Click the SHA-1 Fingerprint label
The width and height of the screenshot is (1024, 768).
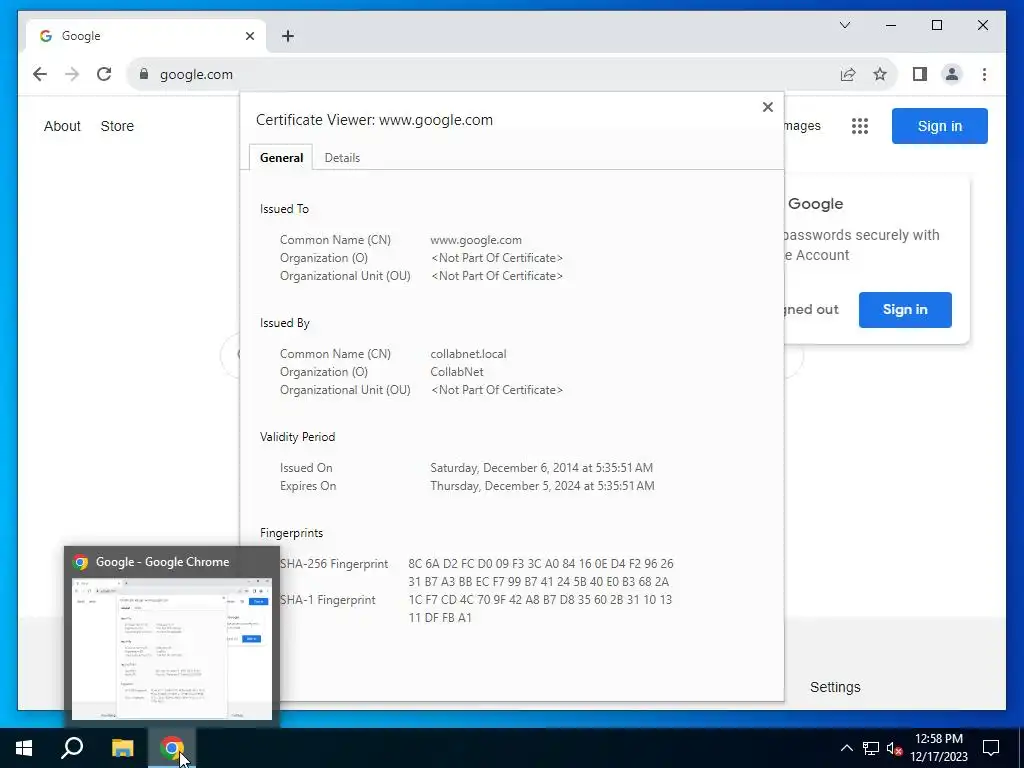tap(327, 600)
